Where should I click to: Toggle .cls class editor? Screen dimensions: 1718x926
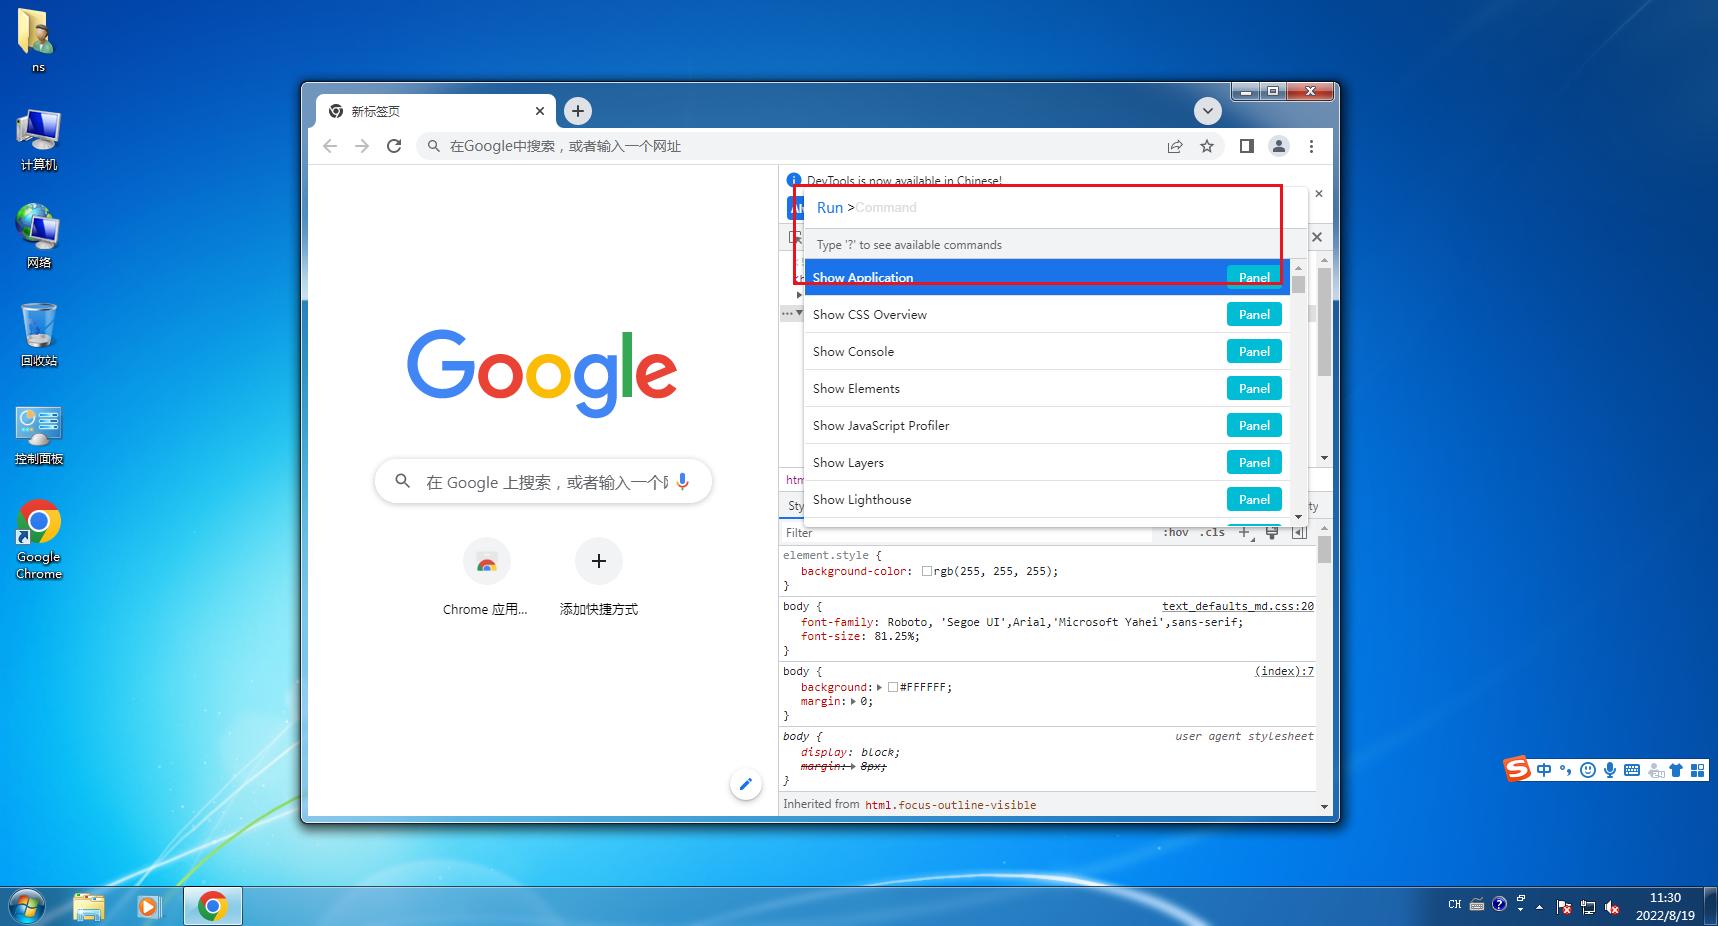pos(1212,532)
